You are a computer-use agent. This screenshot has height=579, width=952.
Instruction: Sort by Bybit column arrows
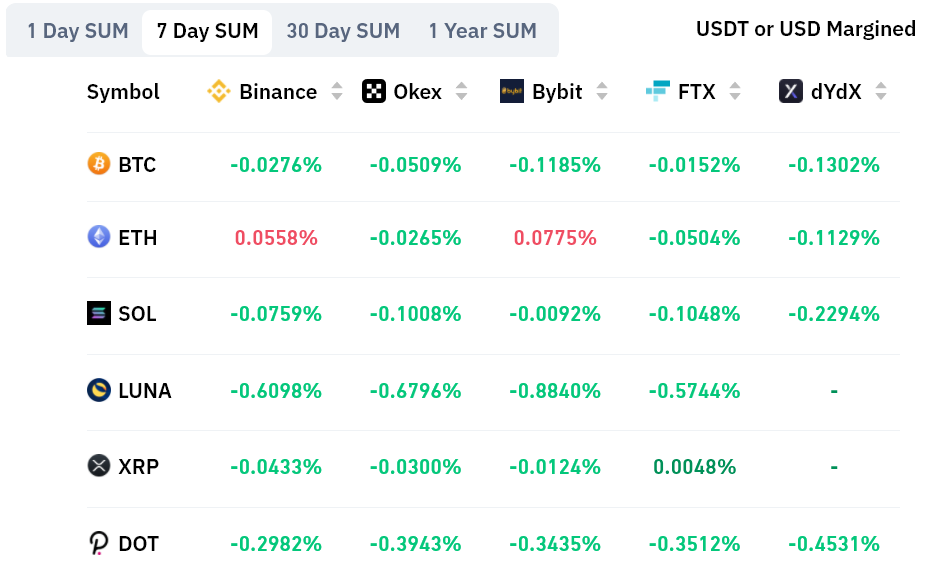coord(602,92)
